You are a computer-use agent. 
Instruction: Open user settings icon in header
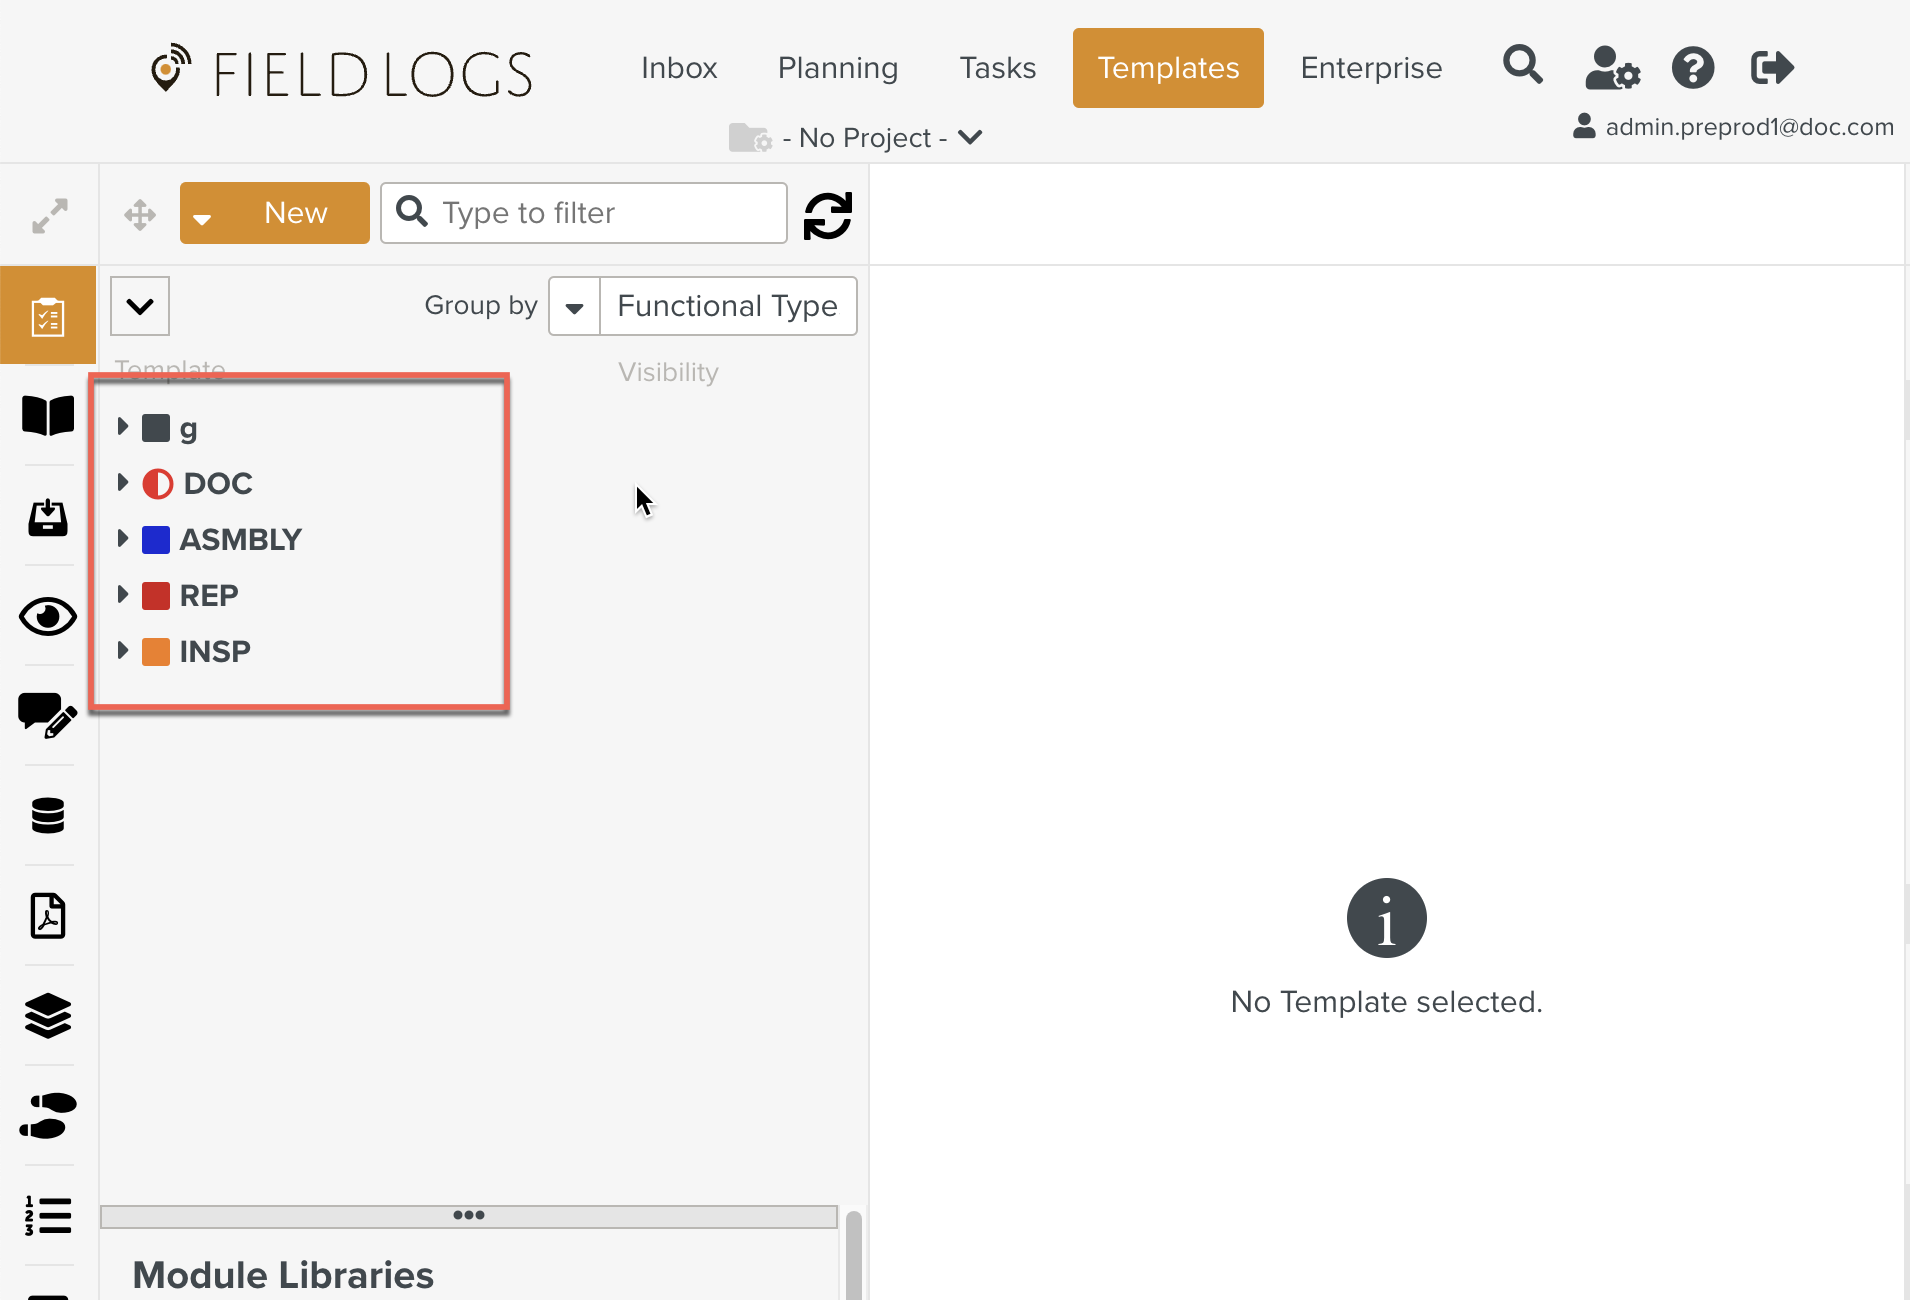click(x=1611, y=68)
